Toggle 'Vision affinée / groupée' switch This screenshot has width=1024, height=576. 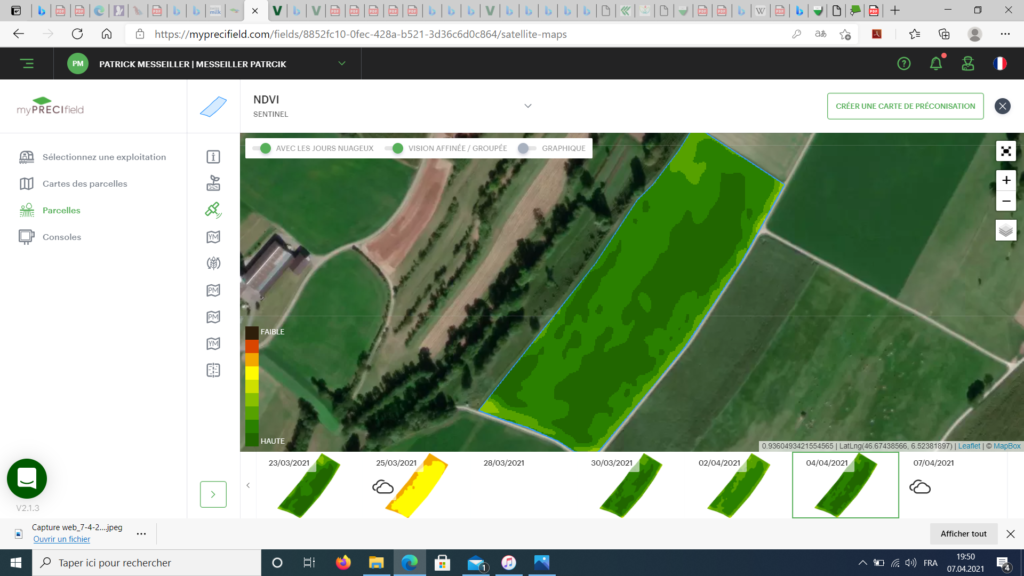(395, 148)
